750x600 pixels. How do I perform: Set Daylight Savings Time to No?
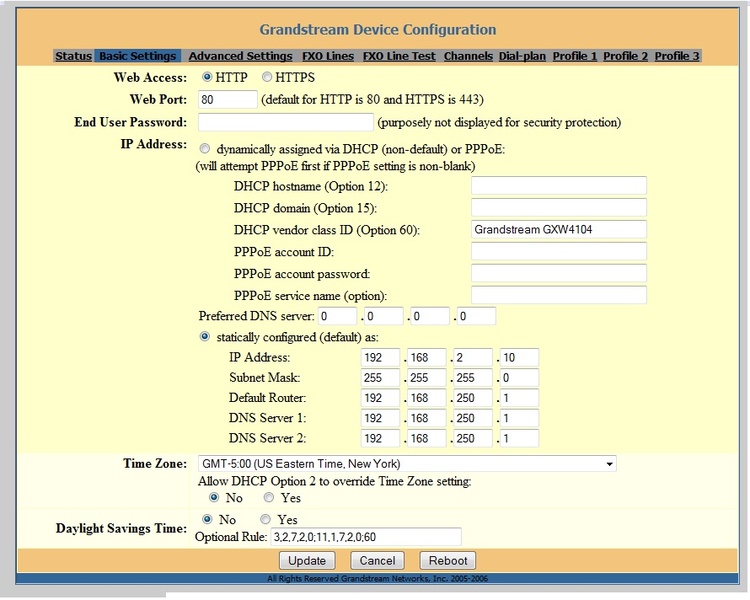click(x=207, y=519)
